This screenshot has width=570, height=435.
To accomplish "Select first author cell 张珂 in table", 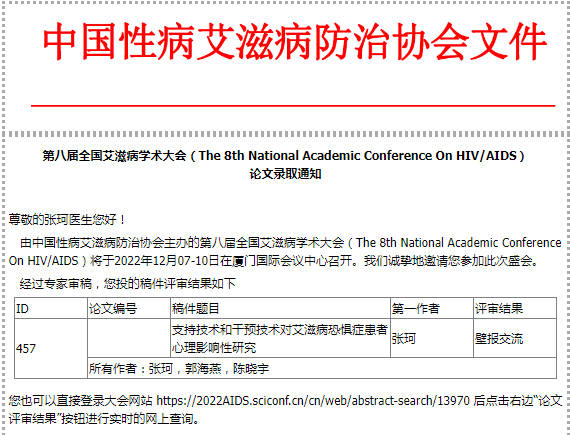I will [432, 338].
